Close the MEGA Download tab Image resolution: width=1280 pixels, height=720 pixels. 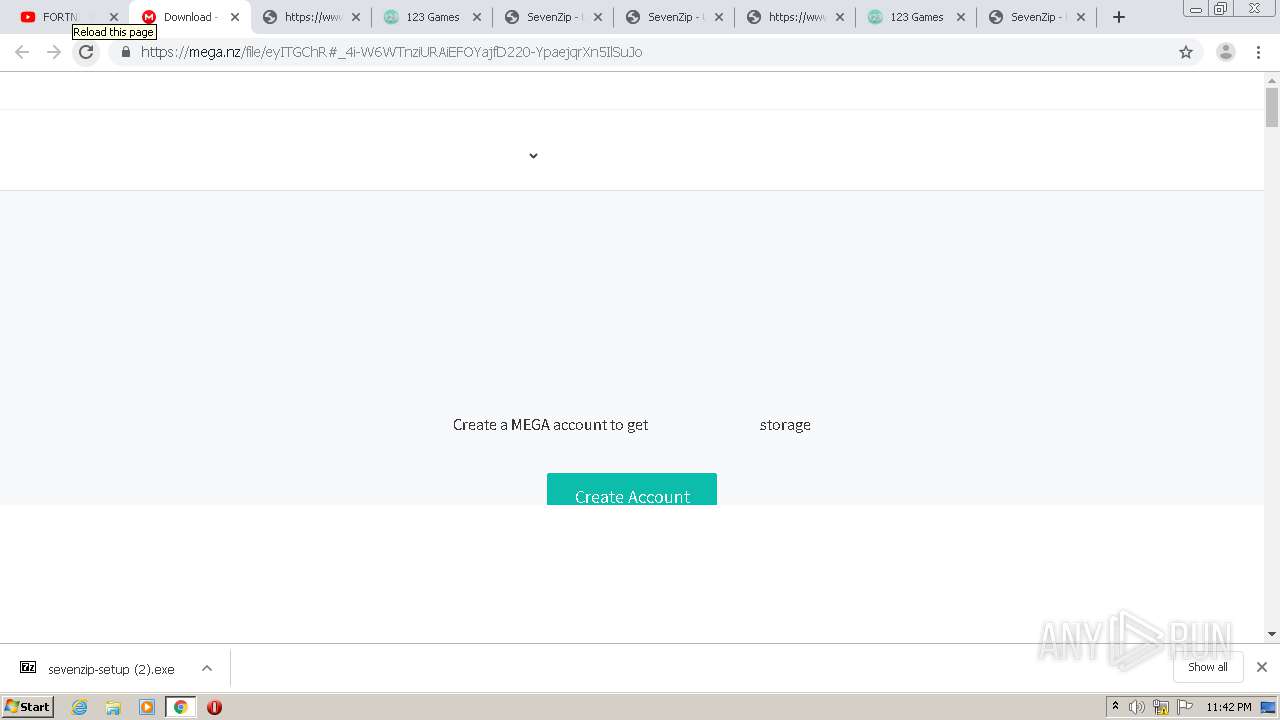pos(235,17)
